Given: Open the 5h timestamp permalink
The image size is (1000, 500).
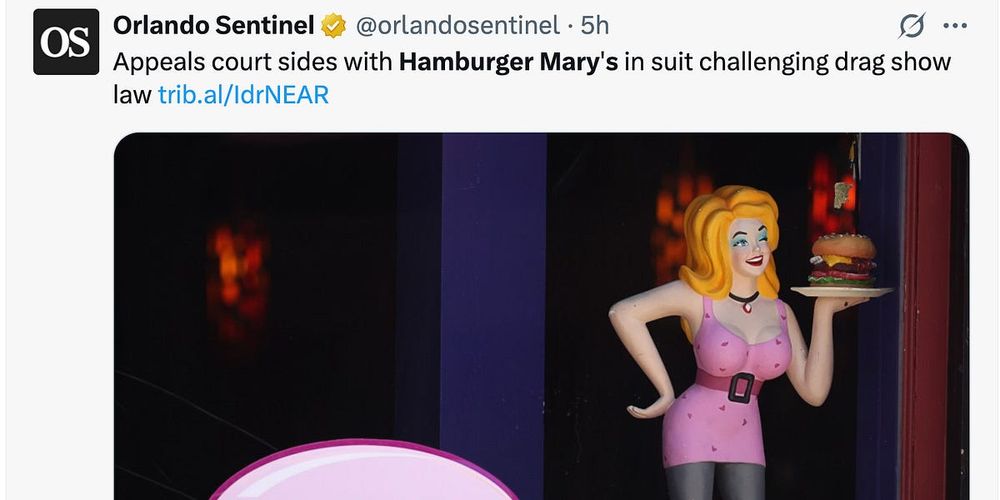Looking at the screenshot, I should pos(595,26).
